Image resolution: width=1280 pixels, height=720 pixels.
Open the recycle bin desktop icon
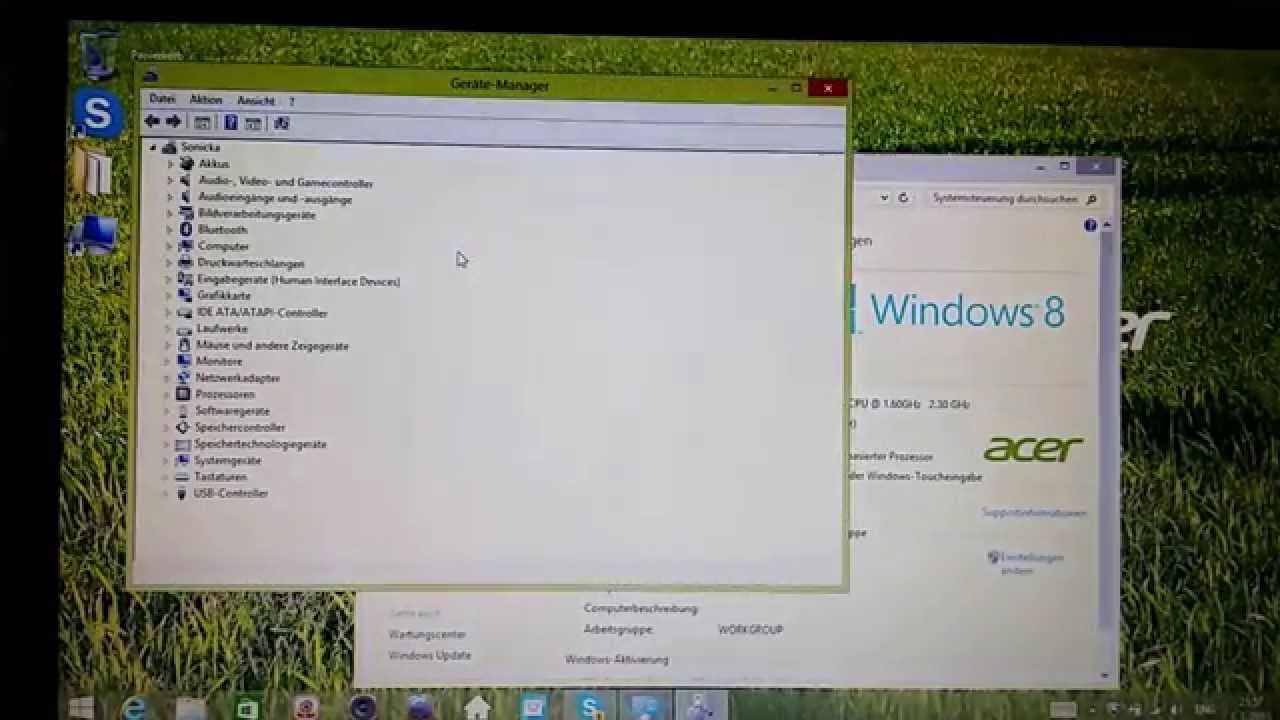(100, 55)
